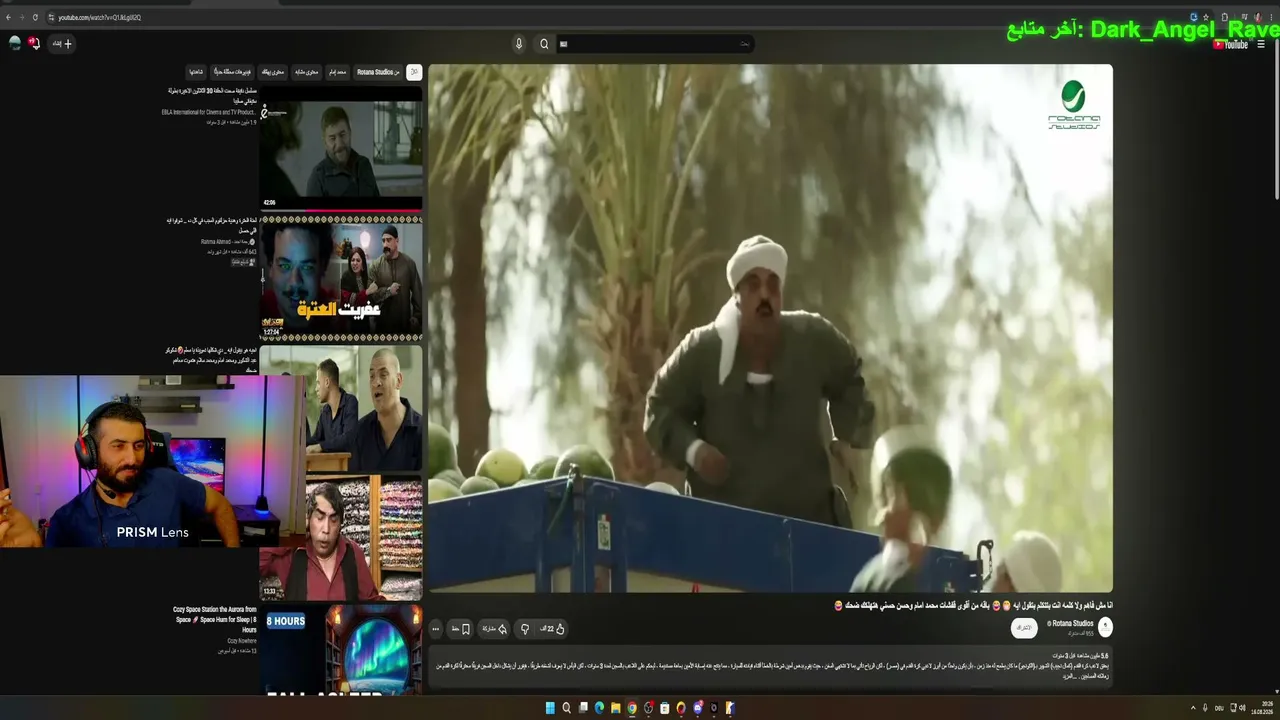The height and width of the screenshot is (720, 1280).
Task: Reload the YouTube page
Action: [x=35, y=17]
